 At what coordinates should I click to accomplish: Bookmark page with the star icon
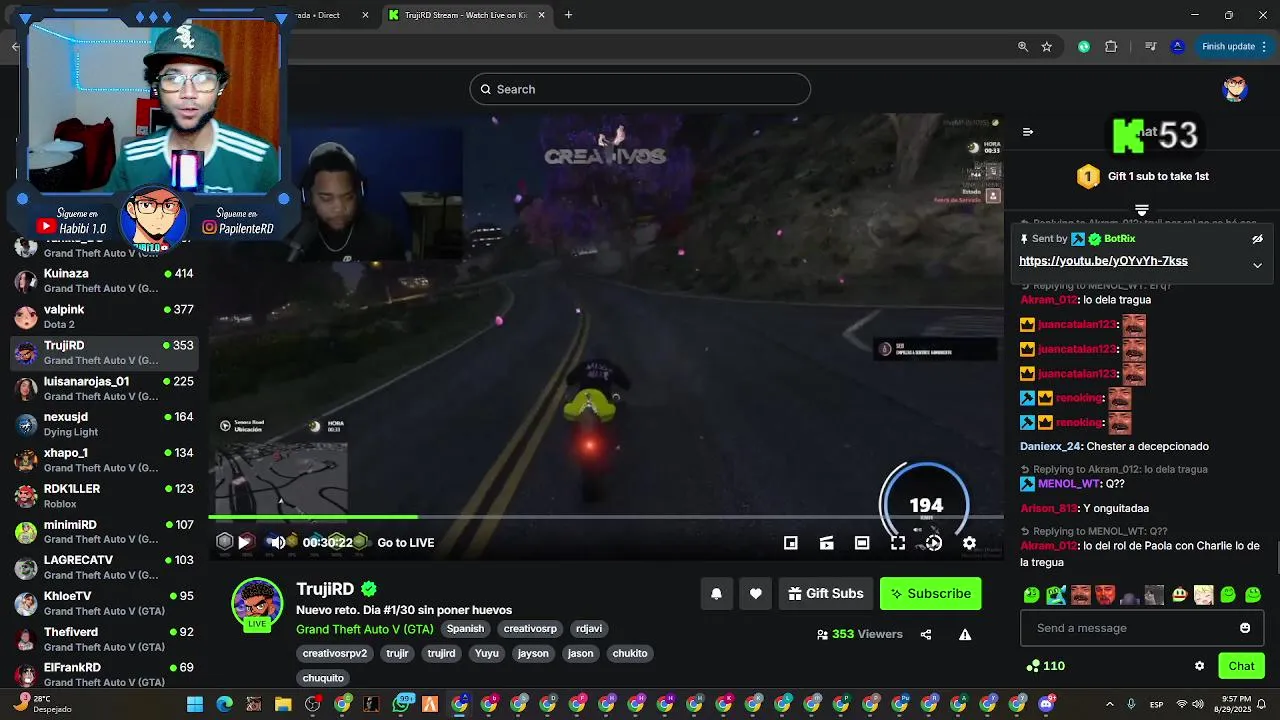coord(1047,46)
